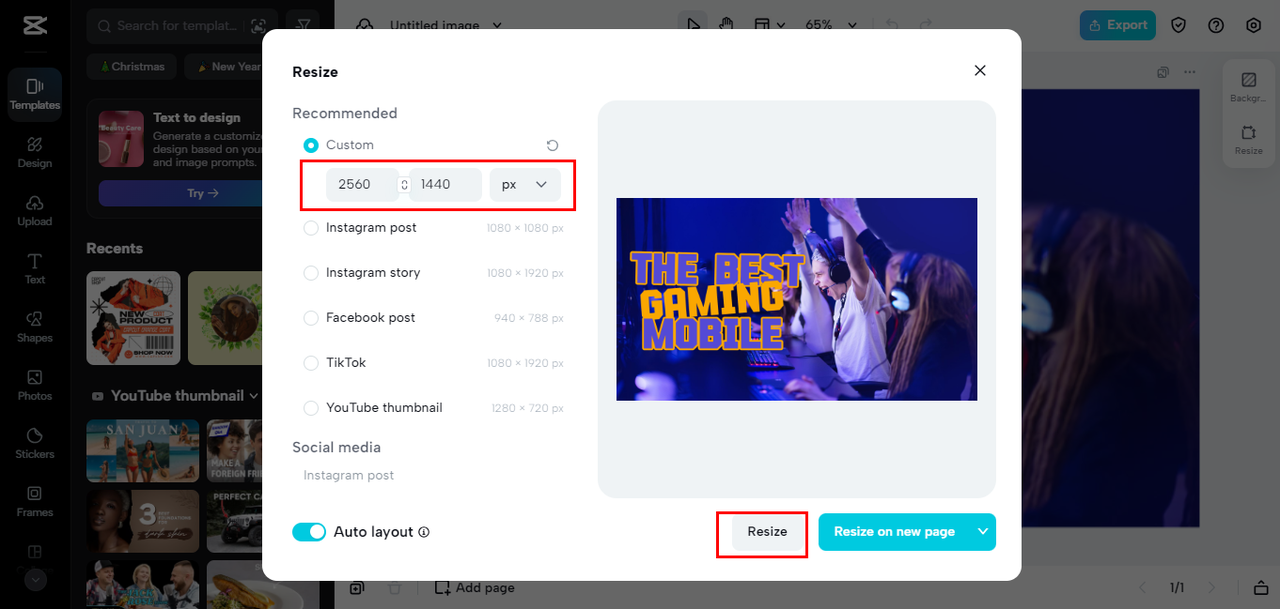
Task: Click the Background tool in right panel
Action: click(1248, 86)
